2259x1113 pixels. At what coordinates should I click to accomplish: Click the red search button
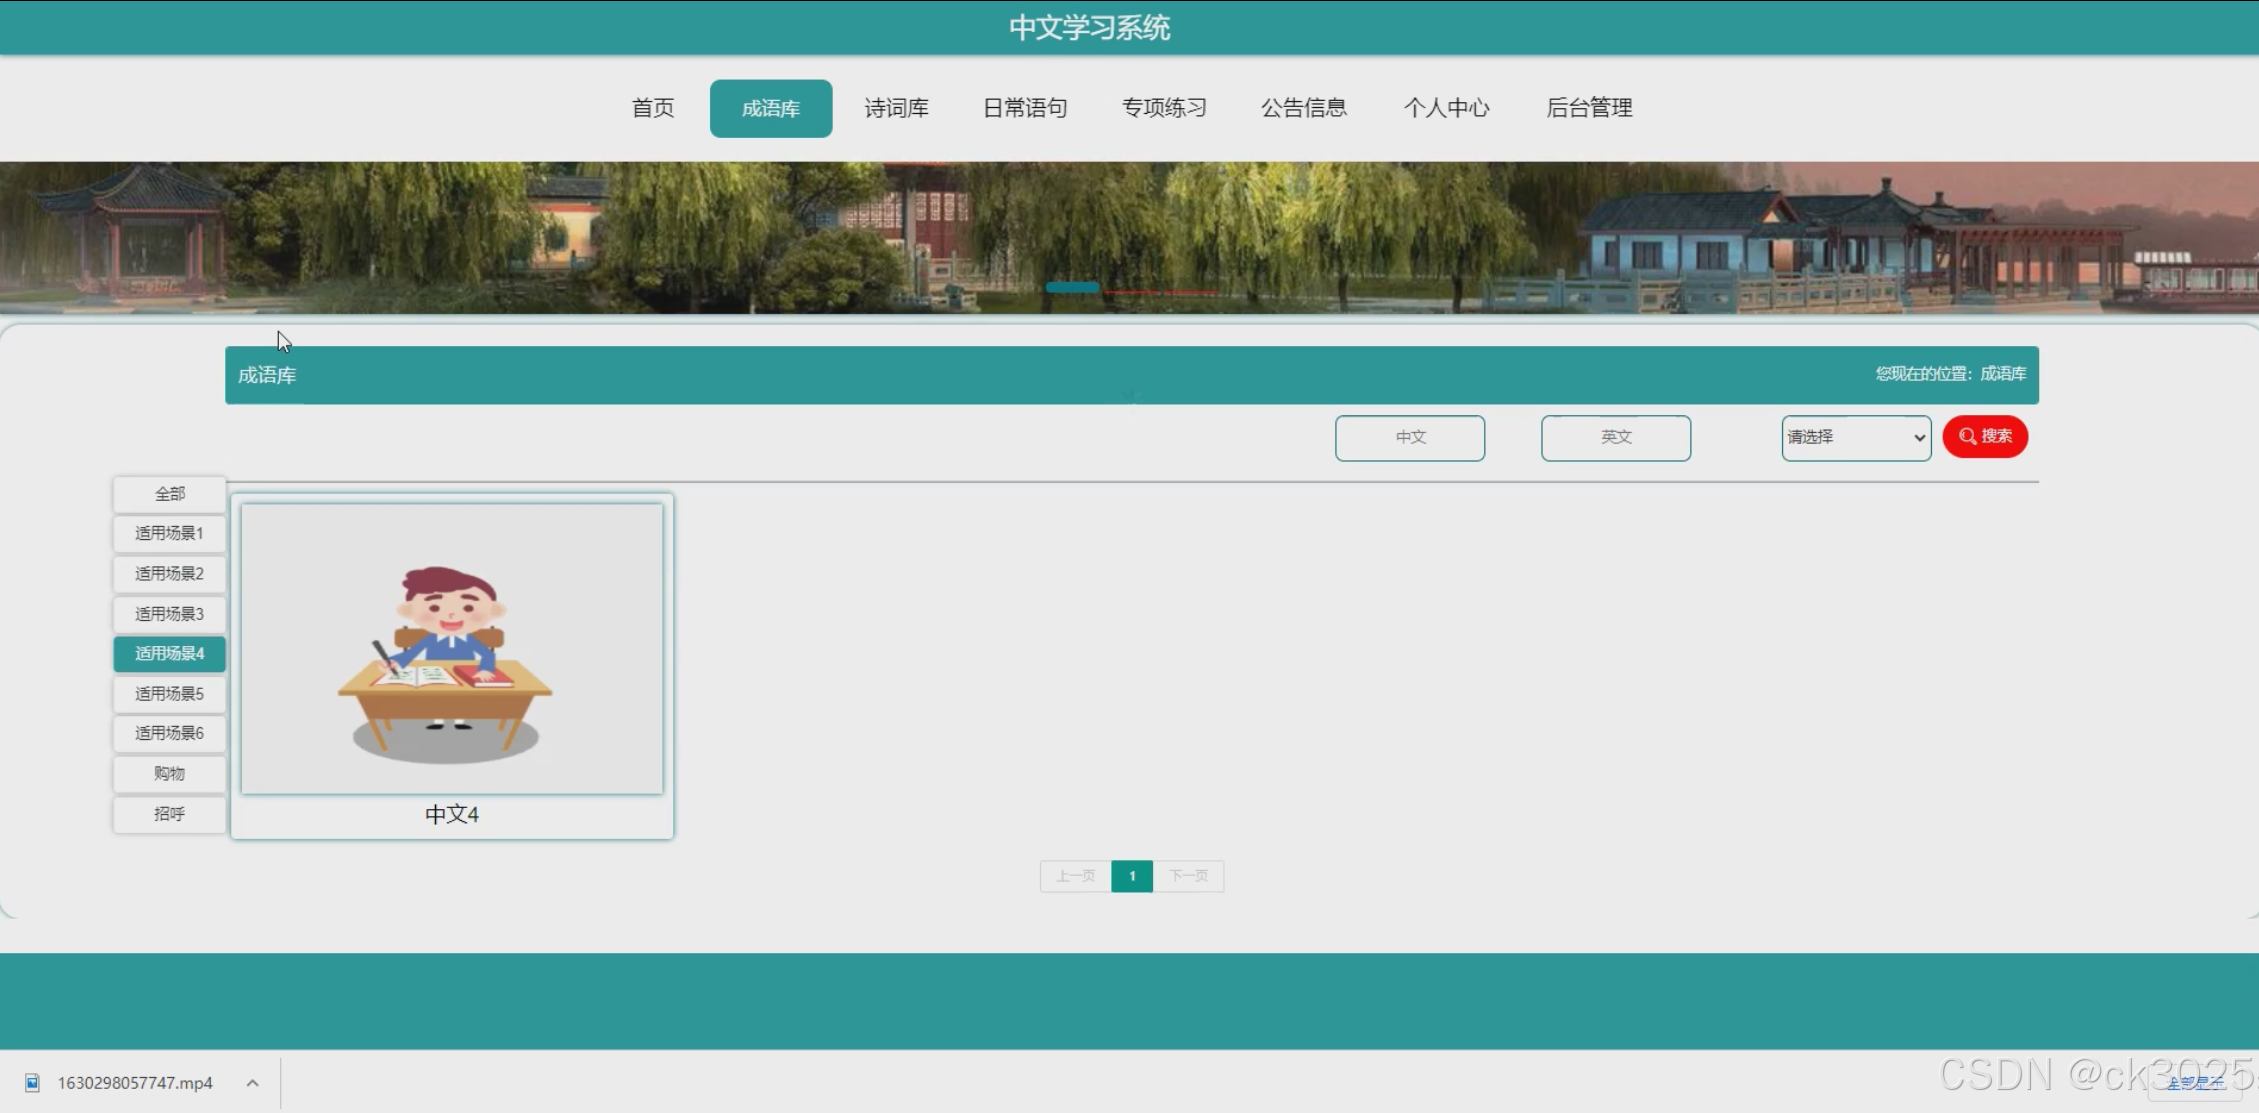[1984, 437]
